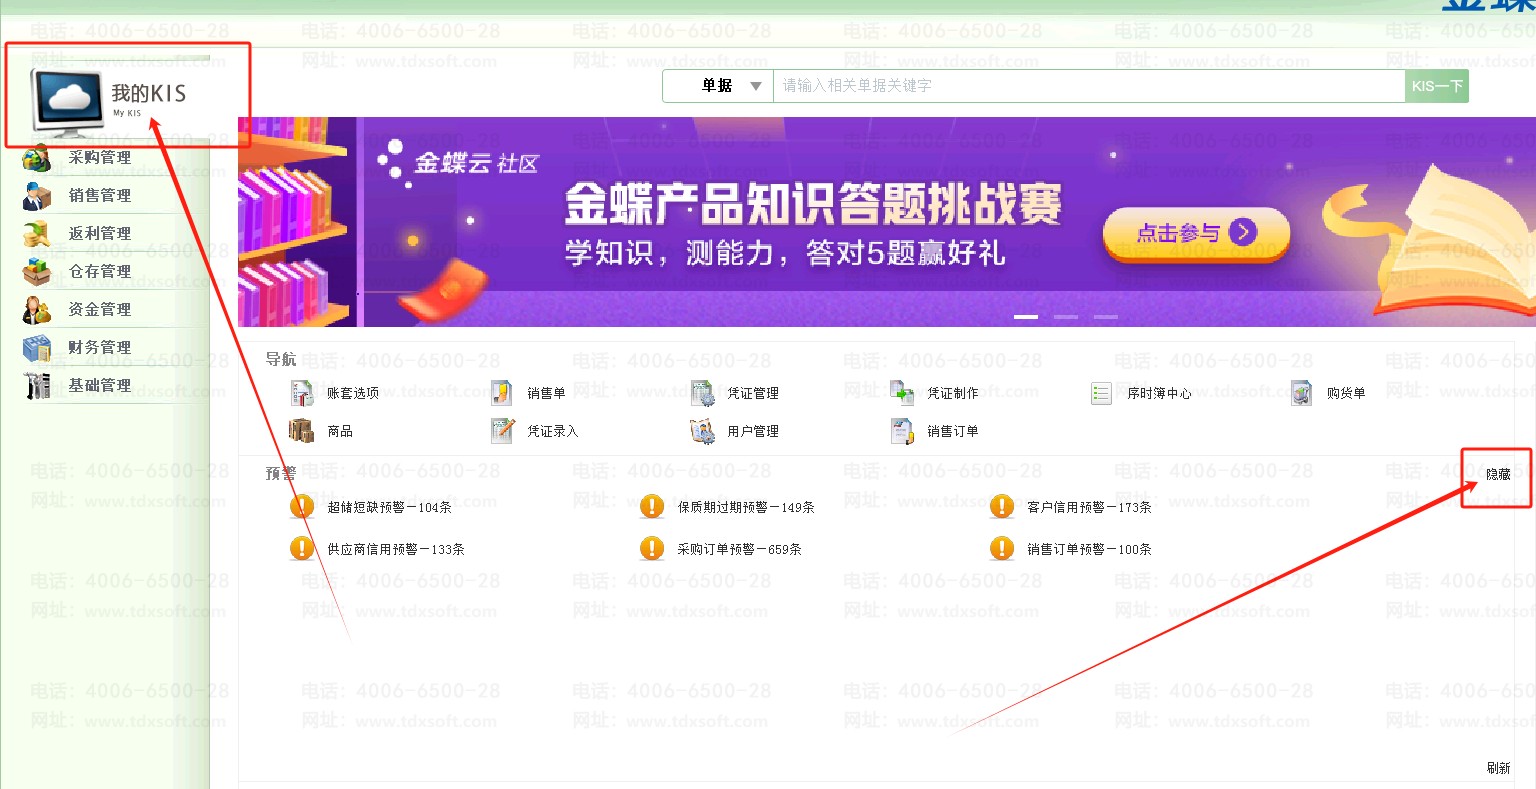
Task: Open the 账套选项 navigation icon
Action: [302, 393]
